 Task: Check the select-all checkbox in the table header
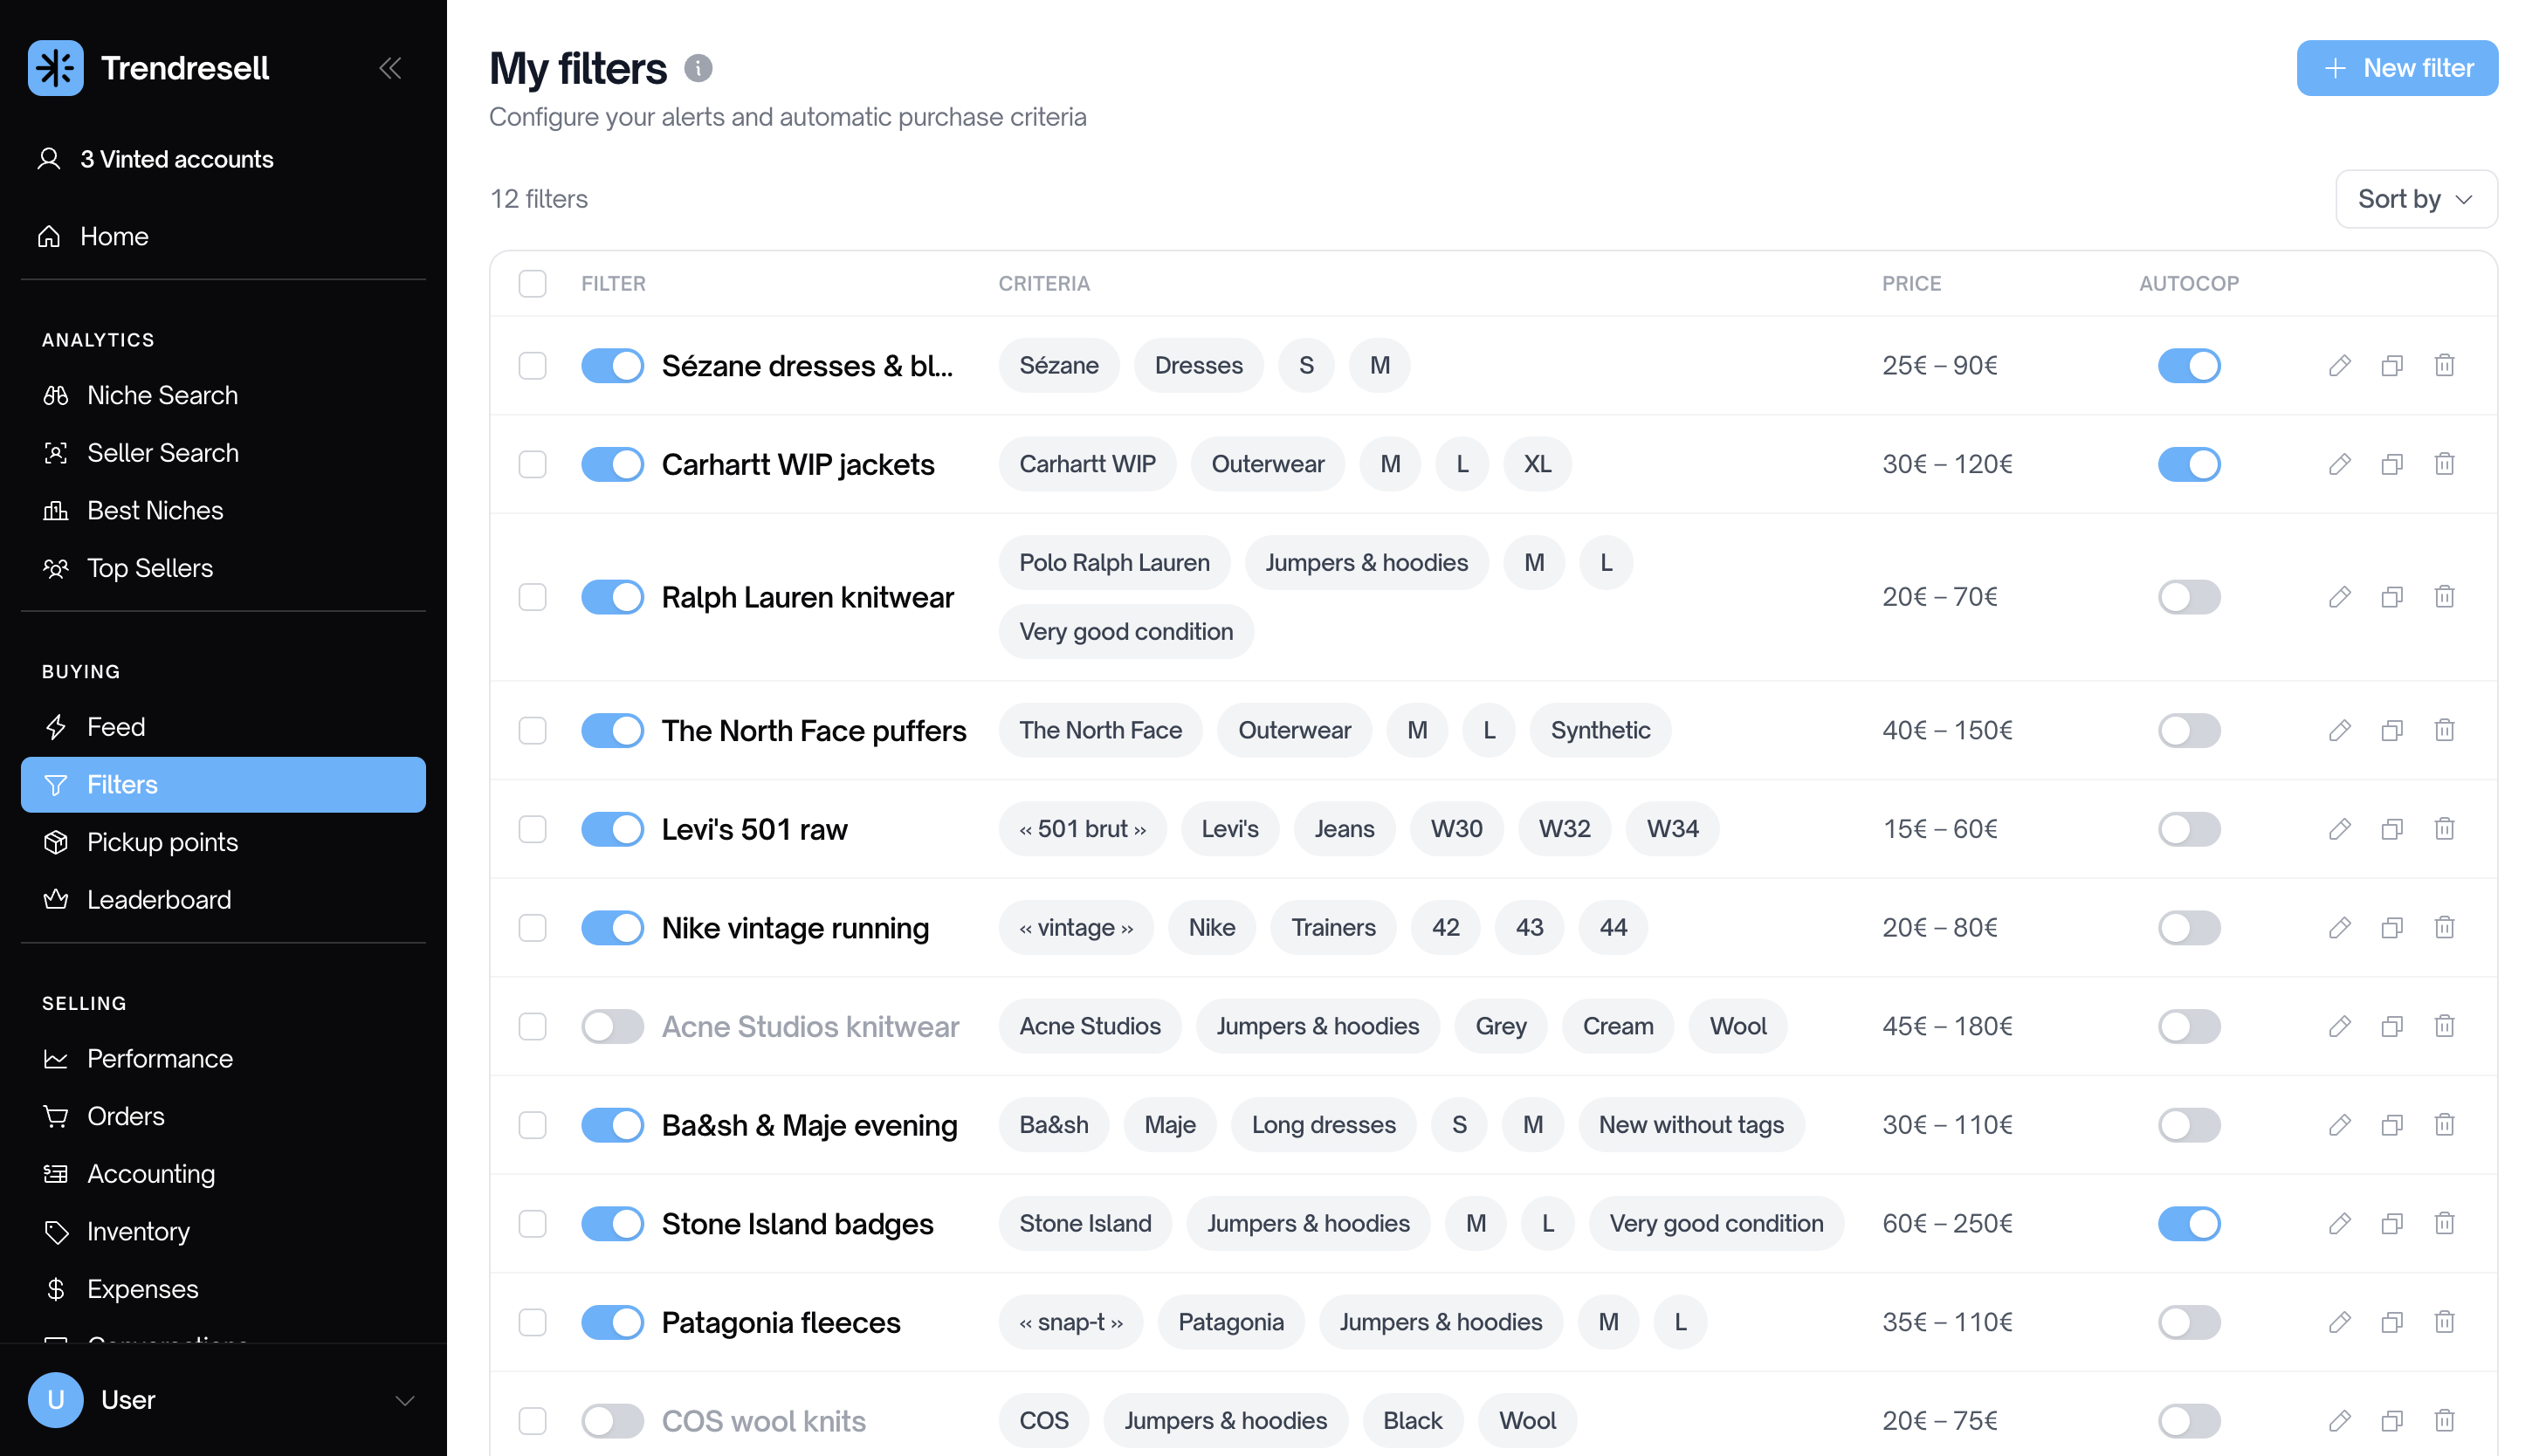point(533,284)
